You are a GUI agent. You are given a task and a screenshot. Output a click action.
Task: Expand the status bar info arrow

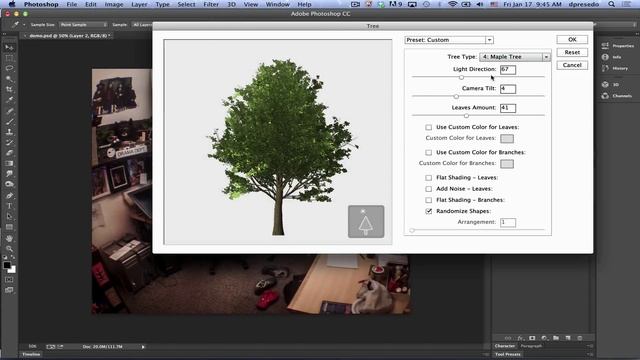coord(143,347)
